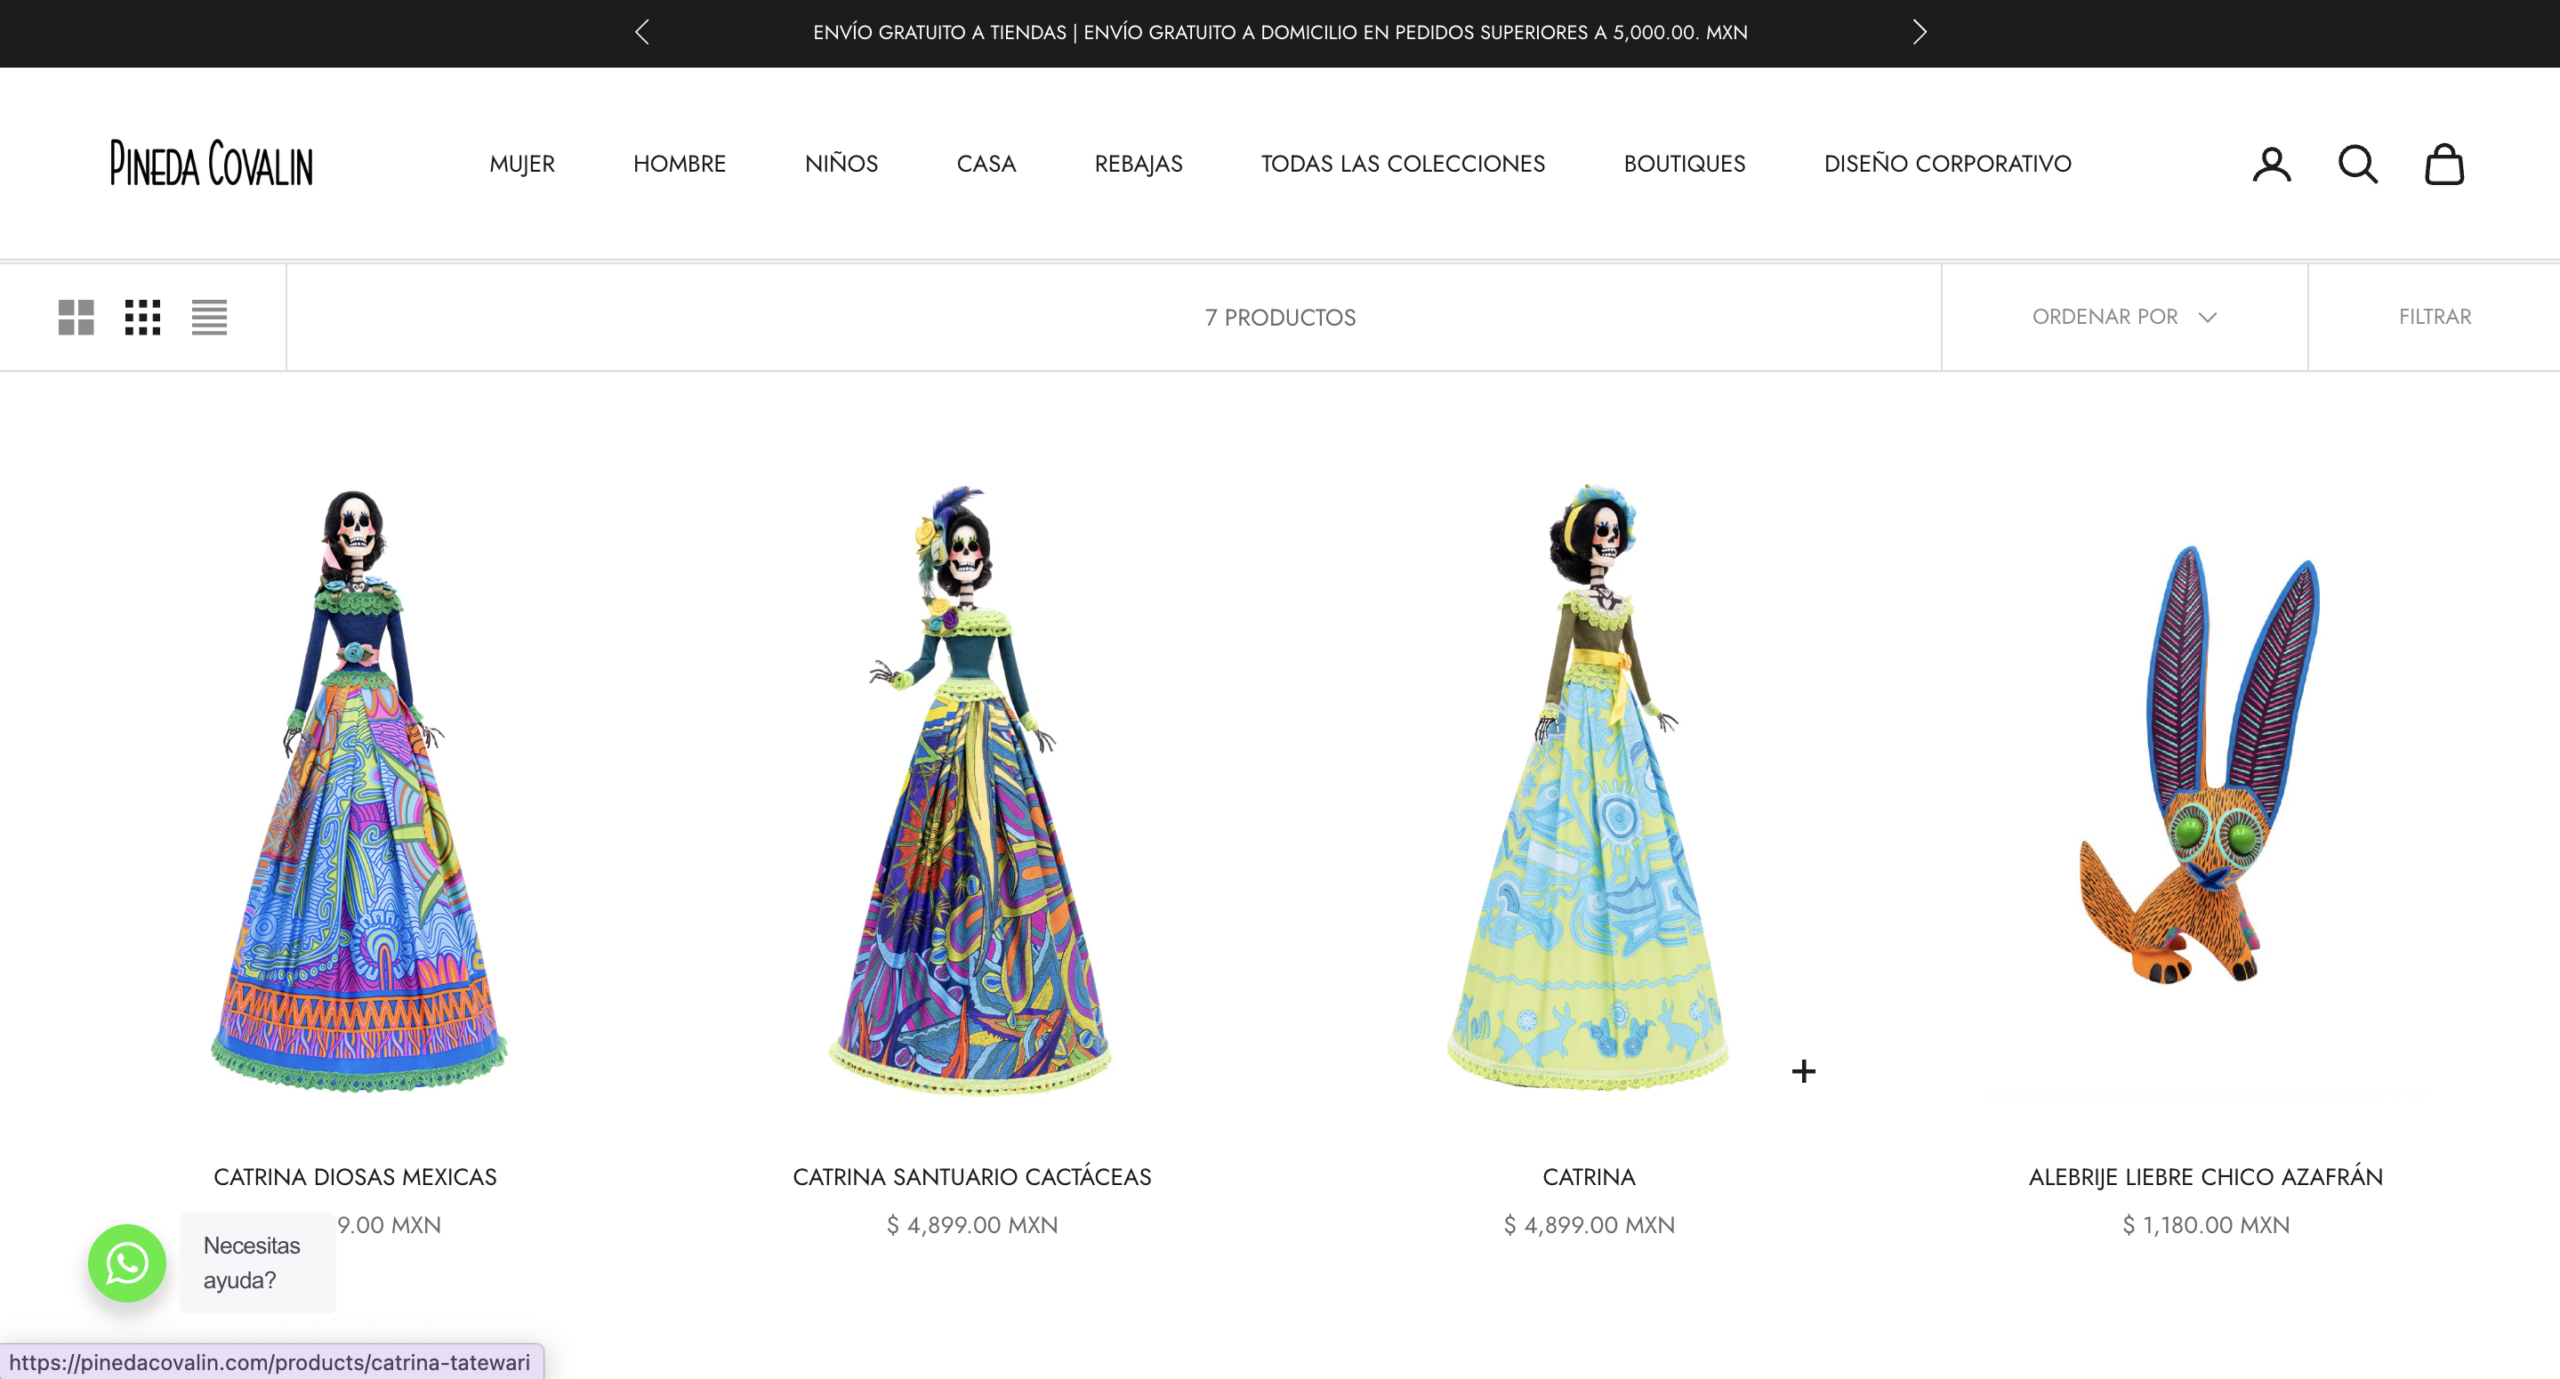The width and height of the screenshot is (2560, 1379).
Task: Open the Todas Las Colecciones menu
Action: point(1402,164)
